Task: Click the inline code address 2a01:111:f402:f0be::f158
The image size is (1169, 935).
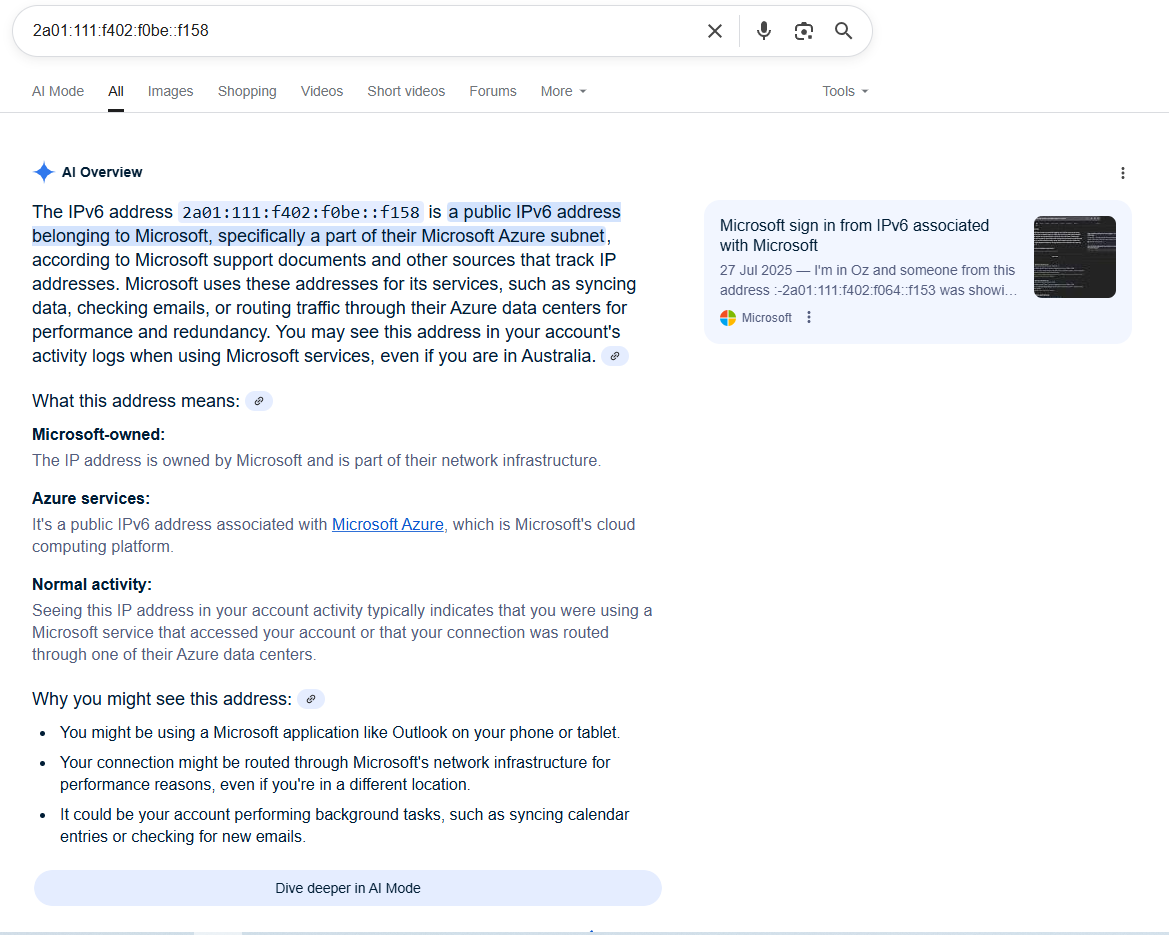Action: point(301,212)
